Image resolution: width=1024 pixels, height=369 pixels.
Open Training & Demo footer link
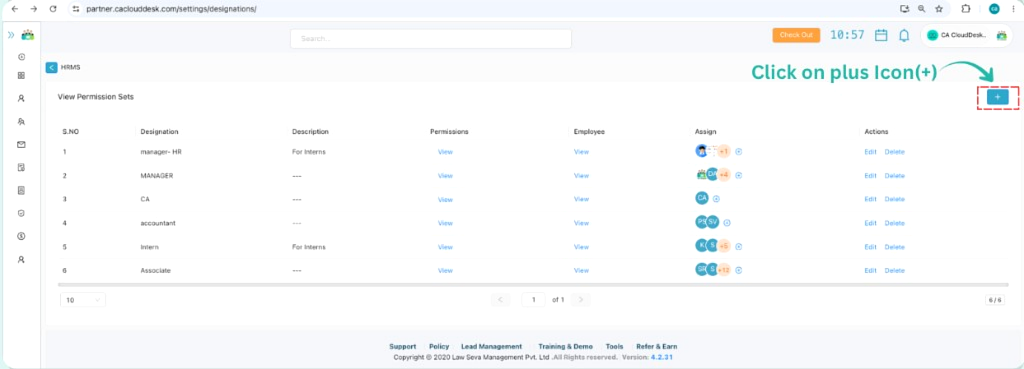(566, 347)
